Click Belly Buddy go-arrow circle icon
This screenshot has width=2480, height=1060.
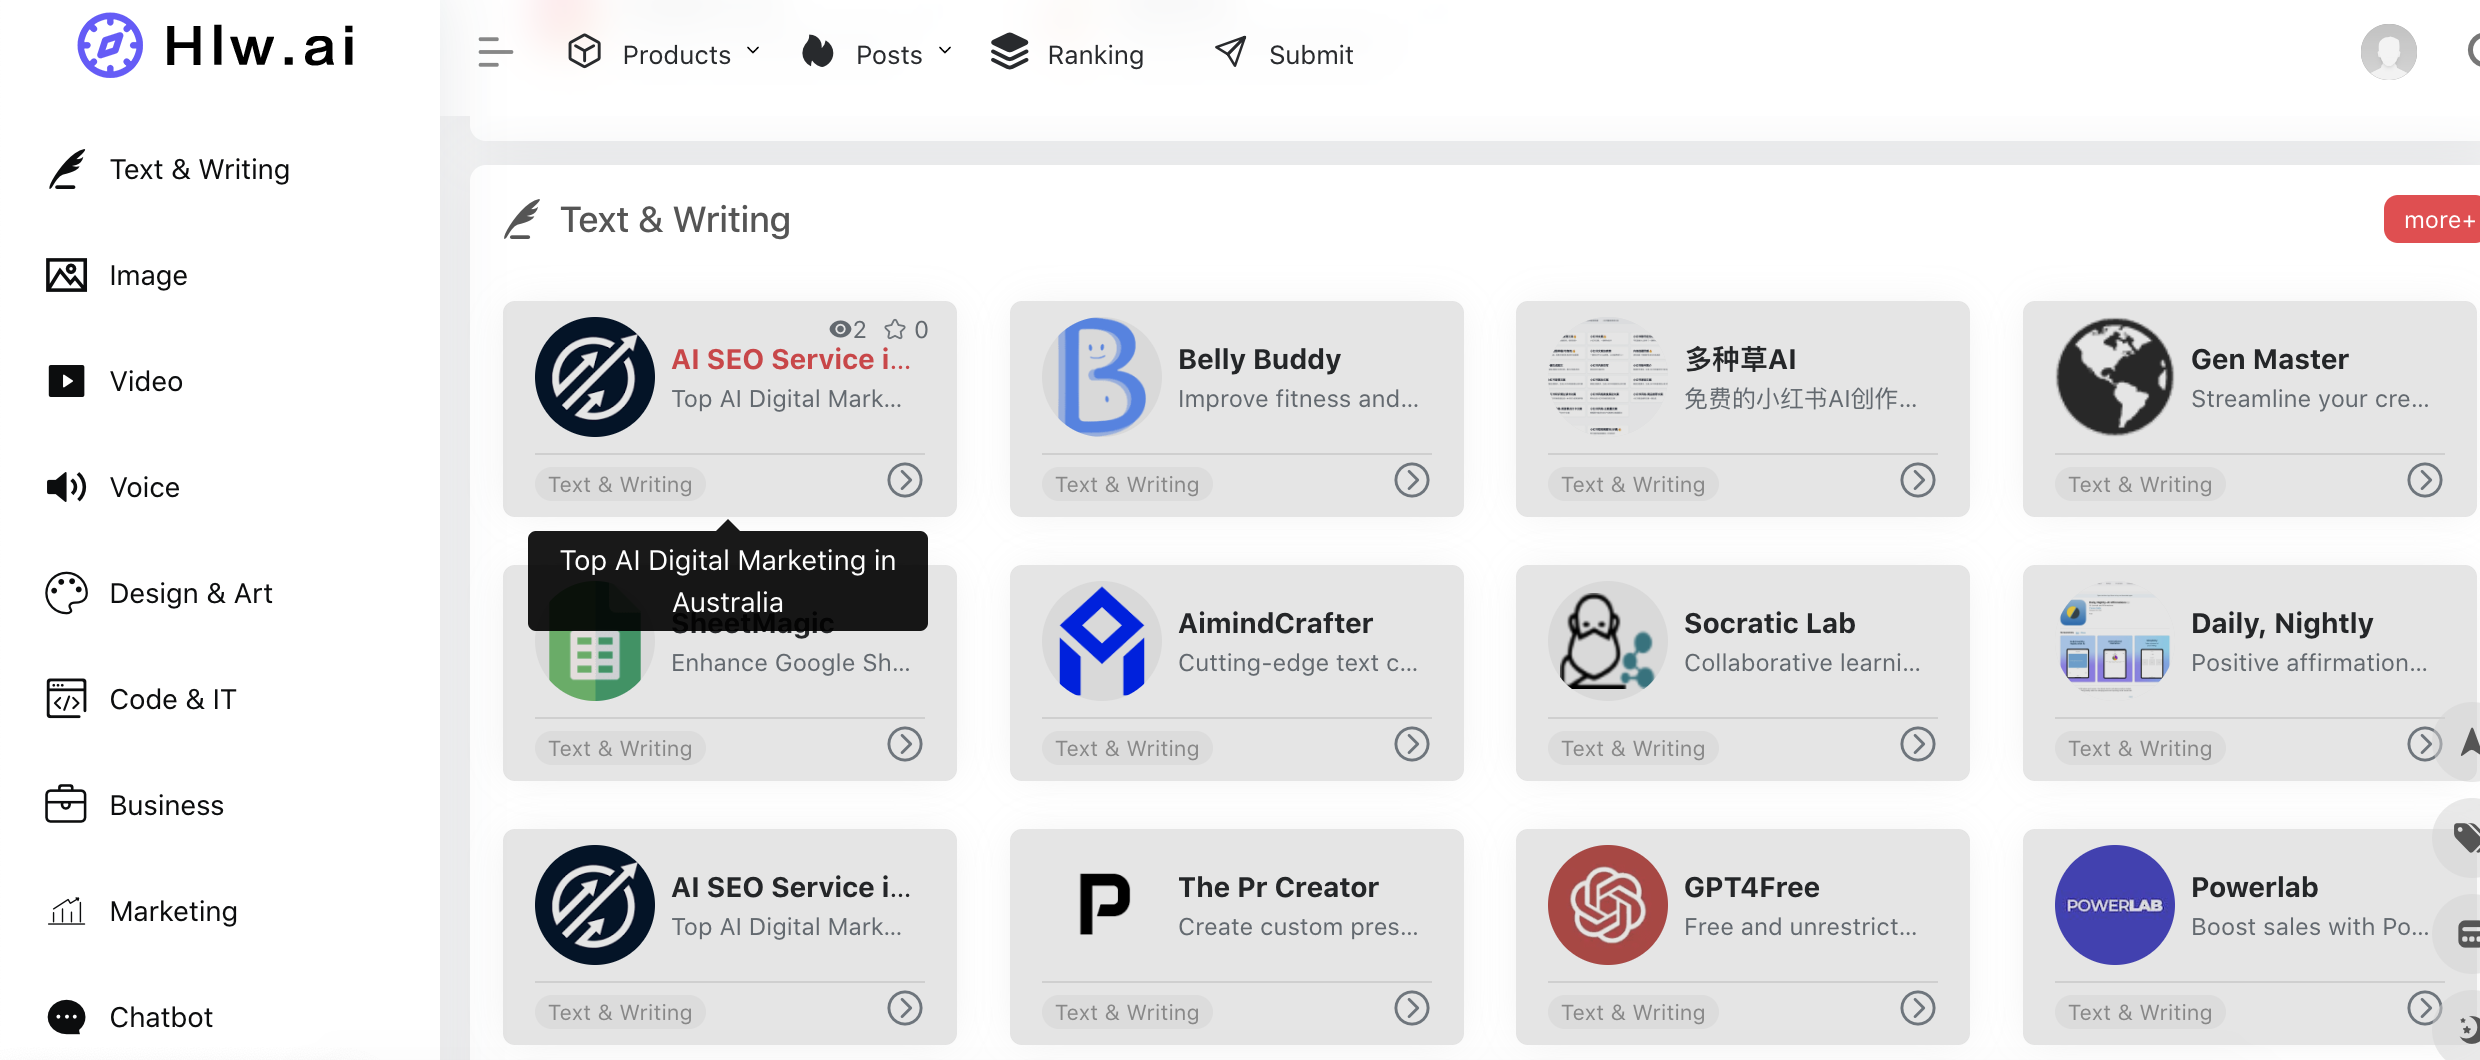(x=1412, y=481)
